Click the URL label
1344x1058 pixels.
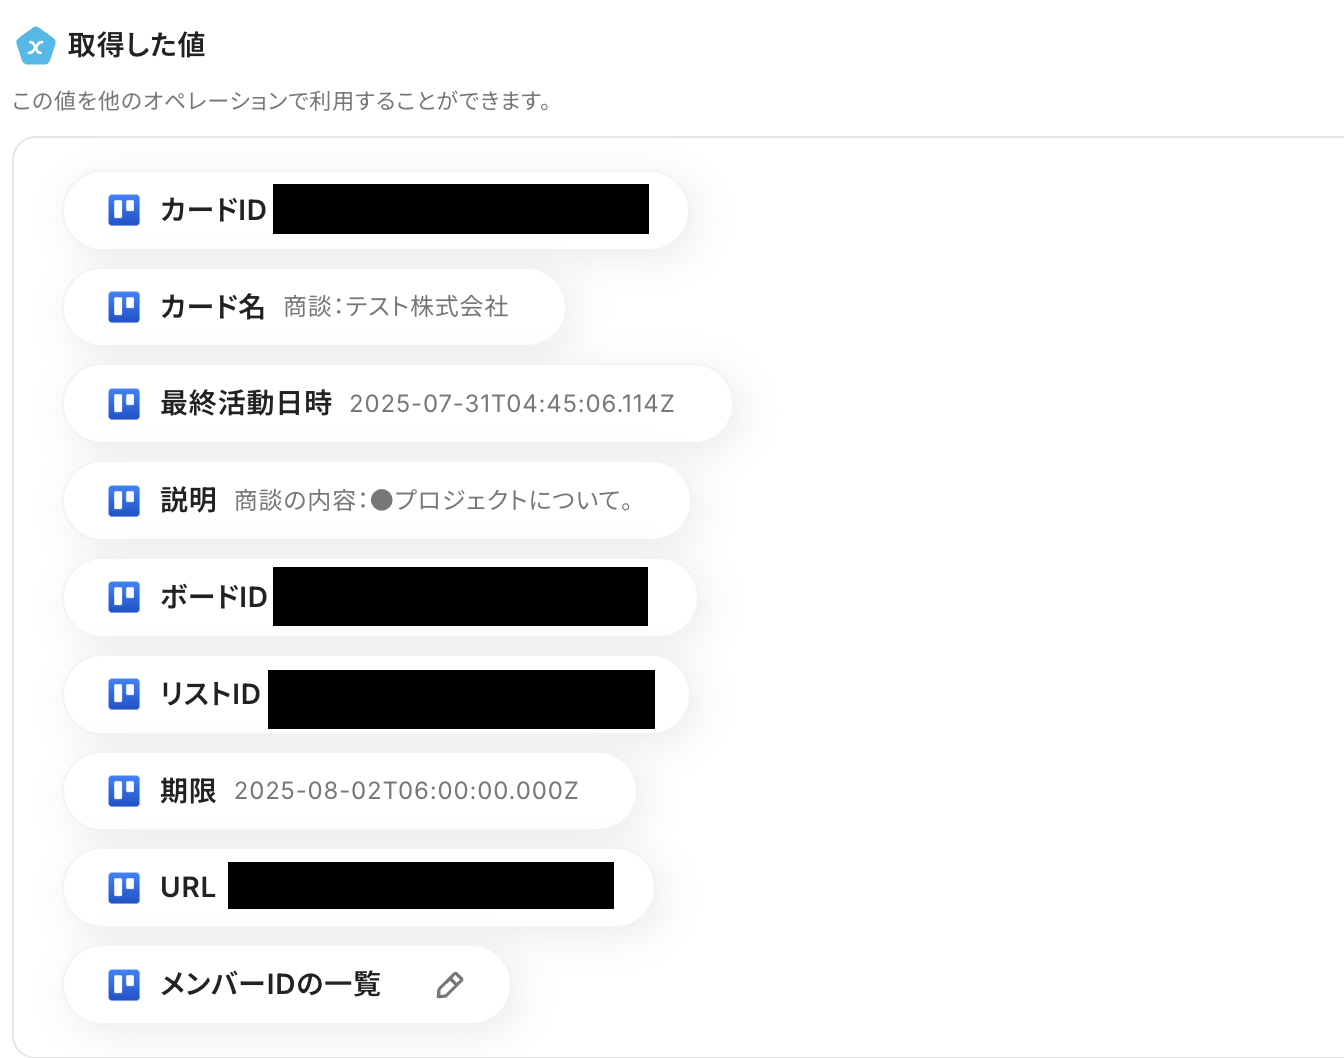(x=188, y=888)
